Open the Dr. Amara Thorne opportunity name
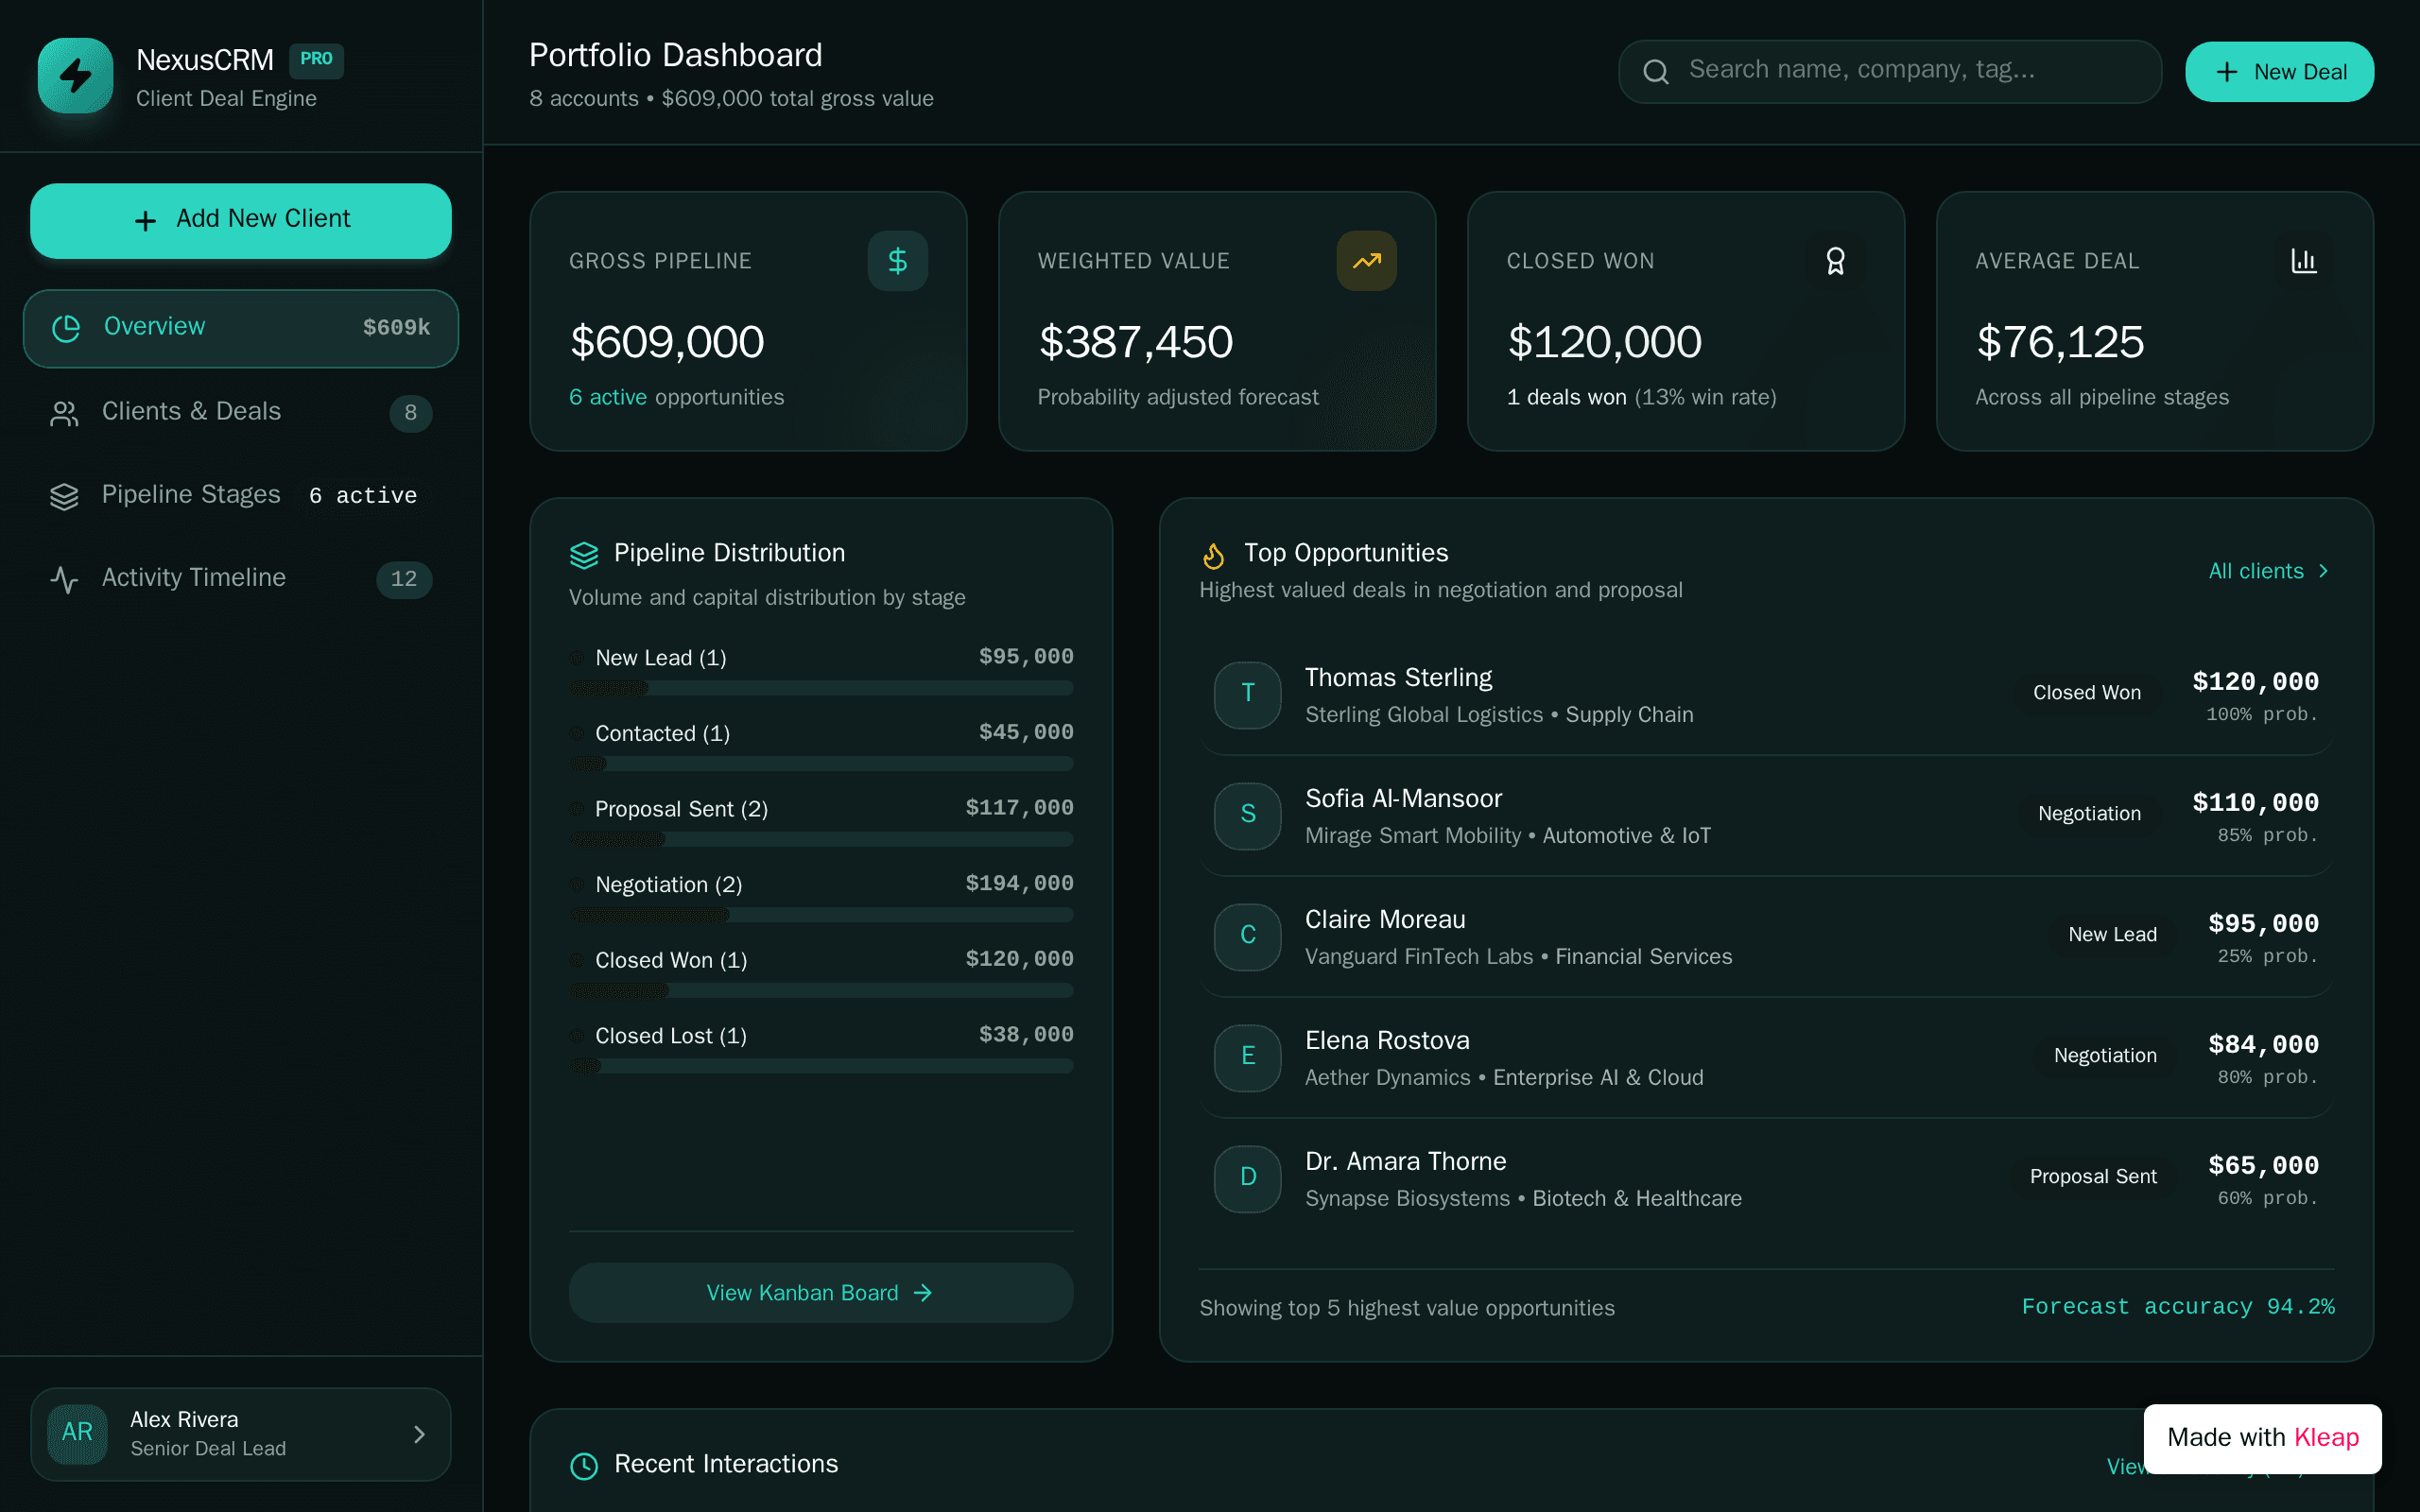Viewport: 2420px width, 1512px height. click(x=1405, y=1162)
